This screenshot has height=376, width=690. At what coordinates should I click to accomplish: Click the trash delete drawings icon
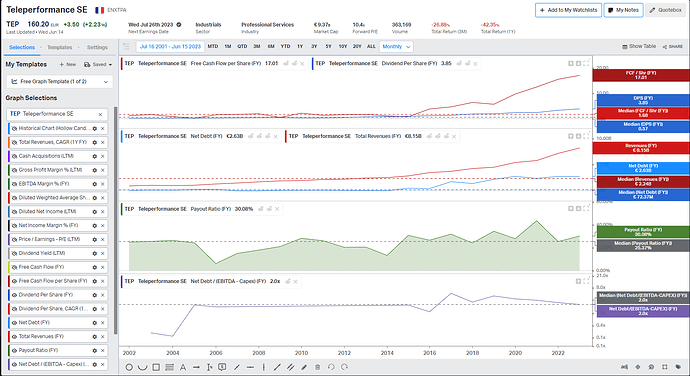pyautogui.click(x=317, y=367)
